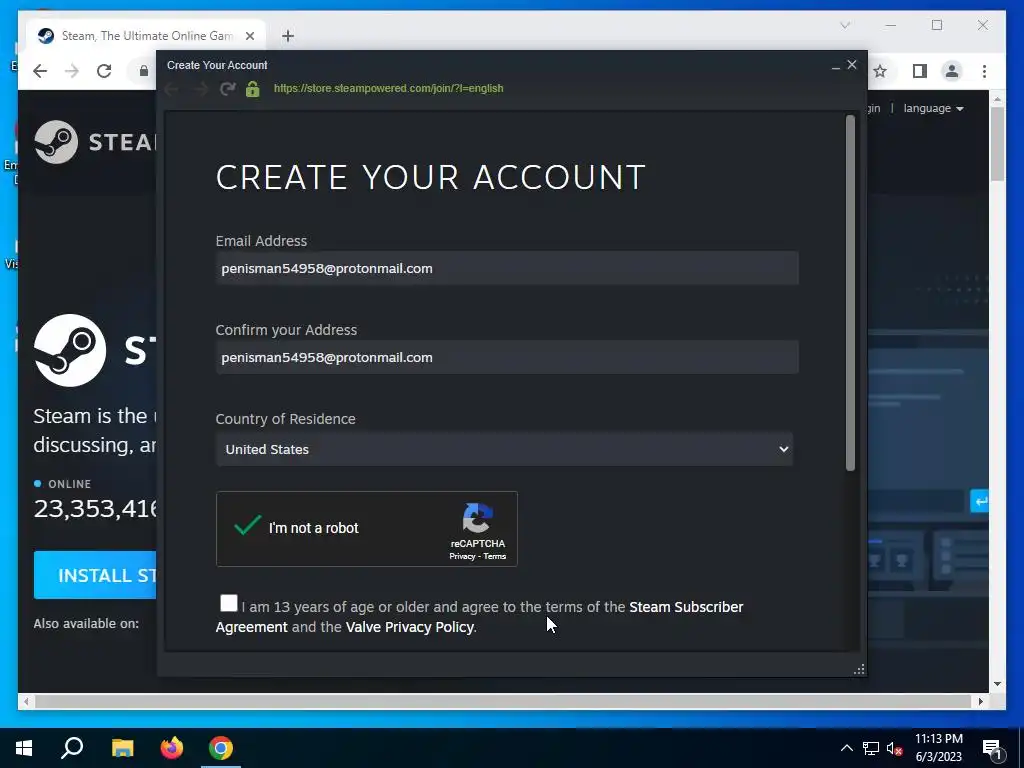Close the Steam browser tab
The height and width of the screenshot is (768, 1024).
pos(249,36)
